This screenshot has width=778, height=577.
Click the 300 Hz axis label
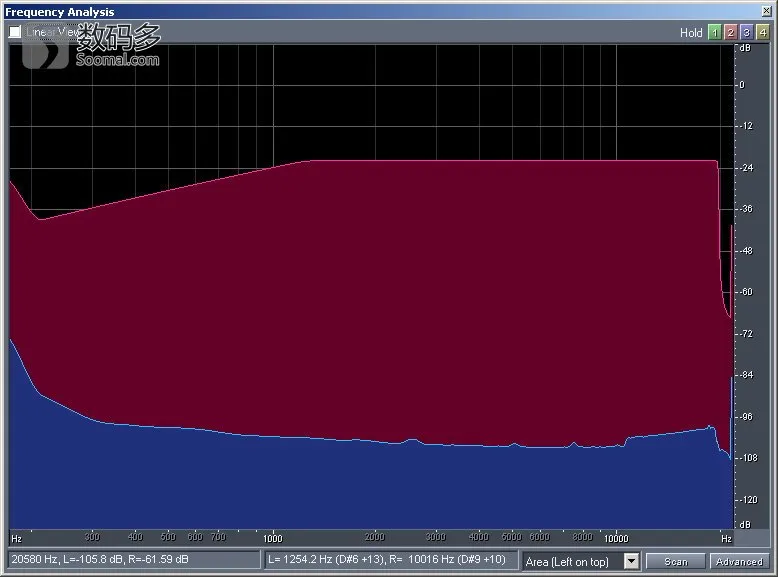[92, 537]
